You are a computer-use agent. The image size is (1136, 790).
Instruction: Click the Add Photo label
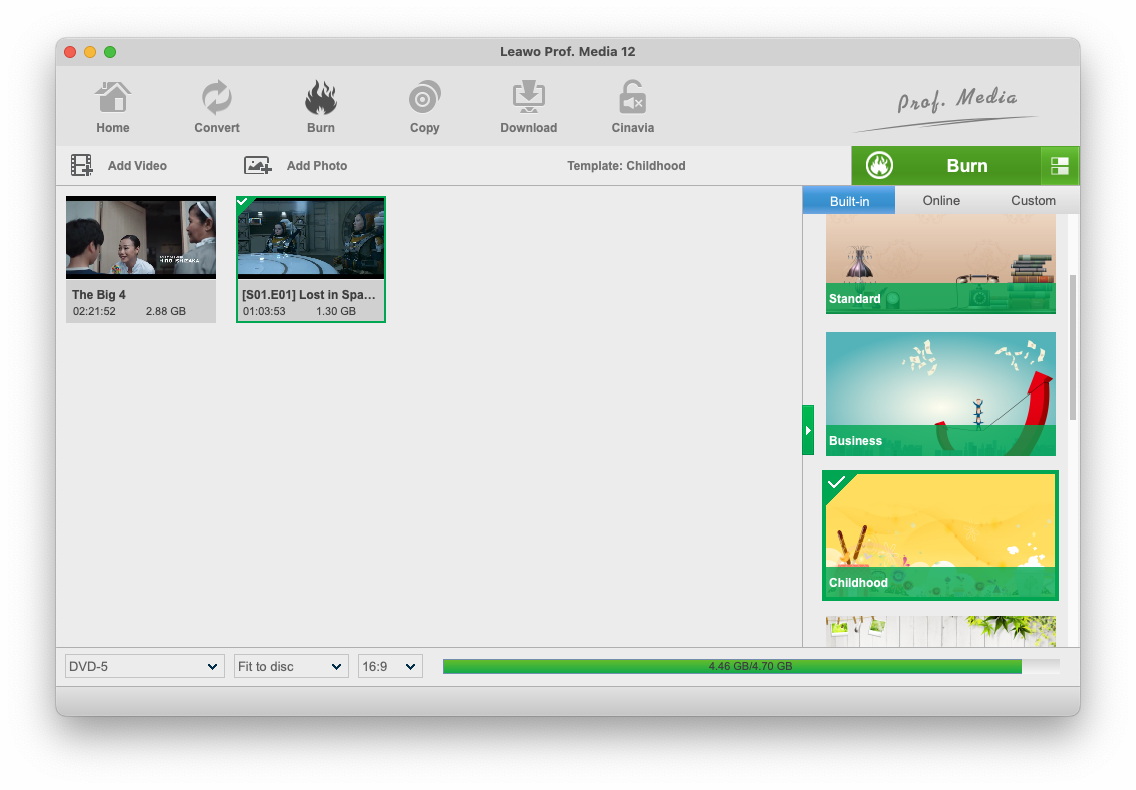pyautogui.click(x=317, y=165)
